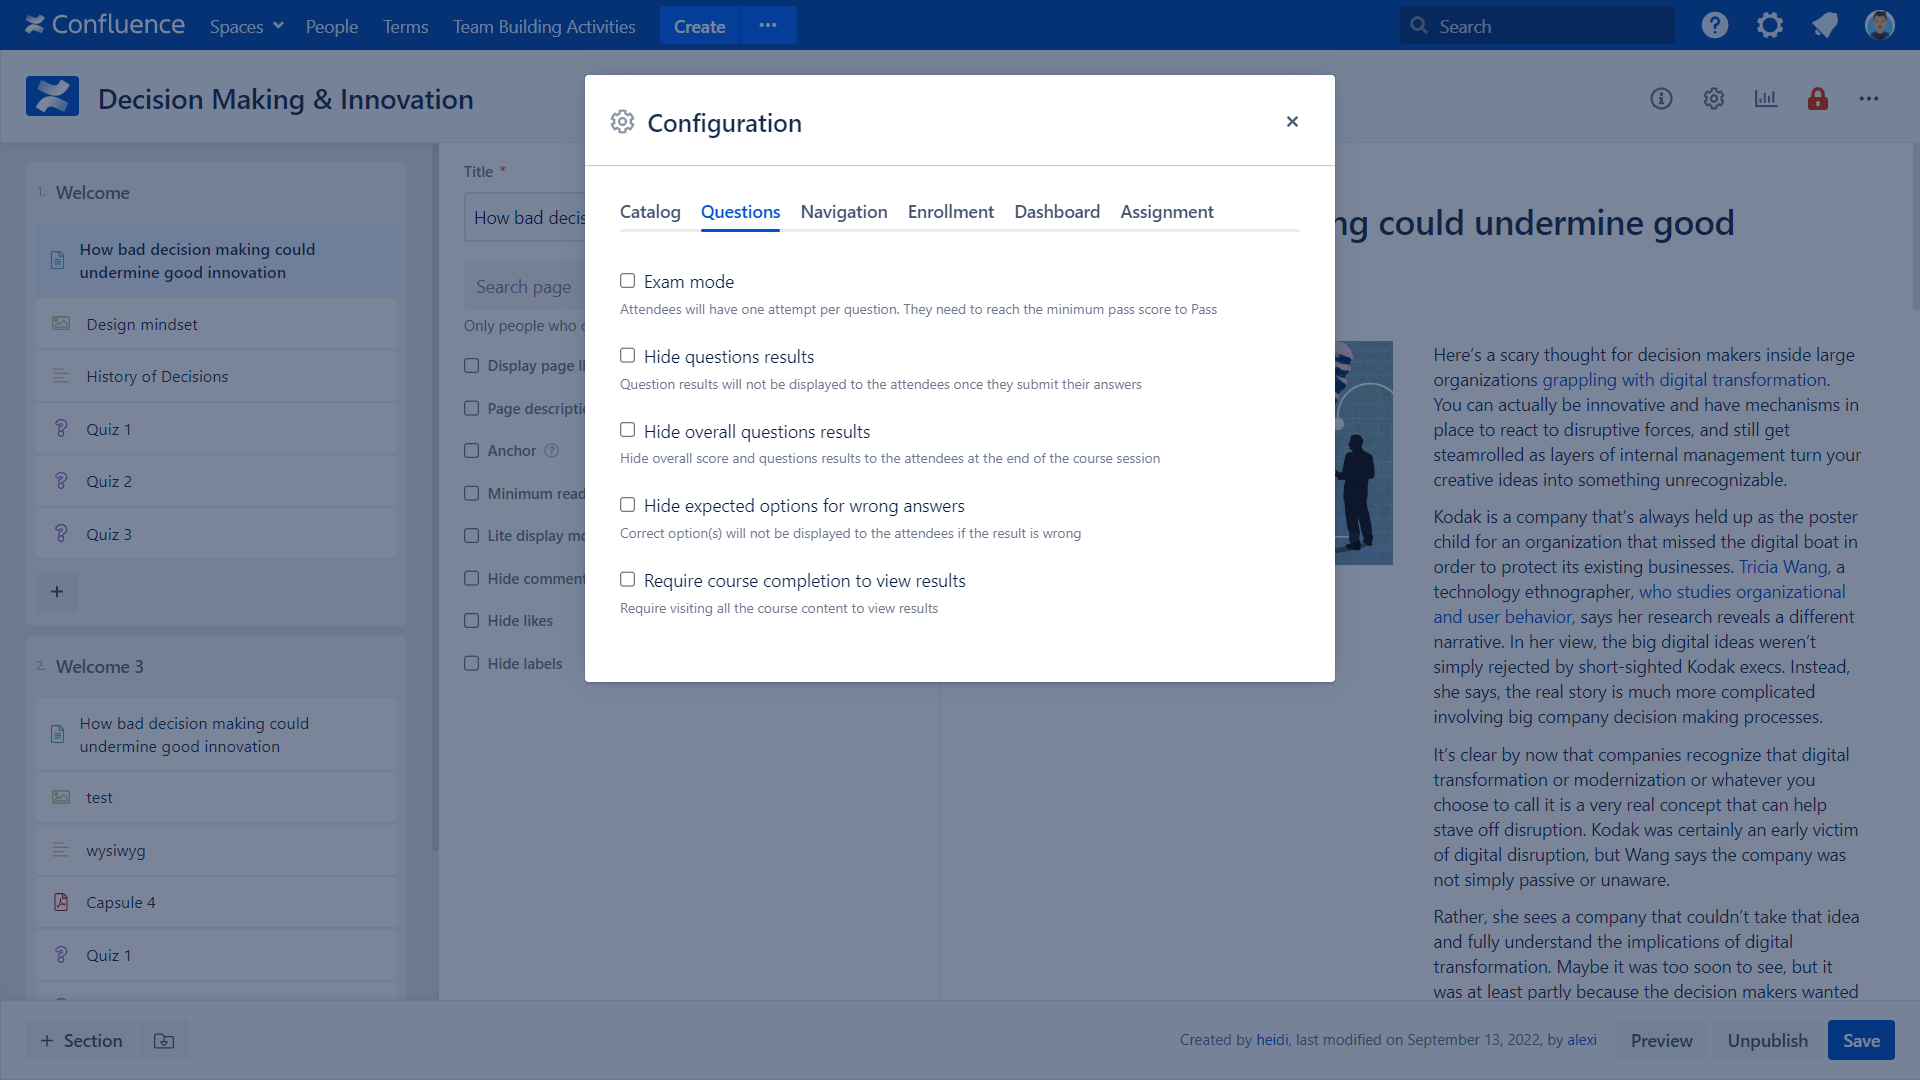Image resolution: width=1920 pixels, height=1080 pixels.
Task: Switch to the Navigation tab
Action: 843,212
